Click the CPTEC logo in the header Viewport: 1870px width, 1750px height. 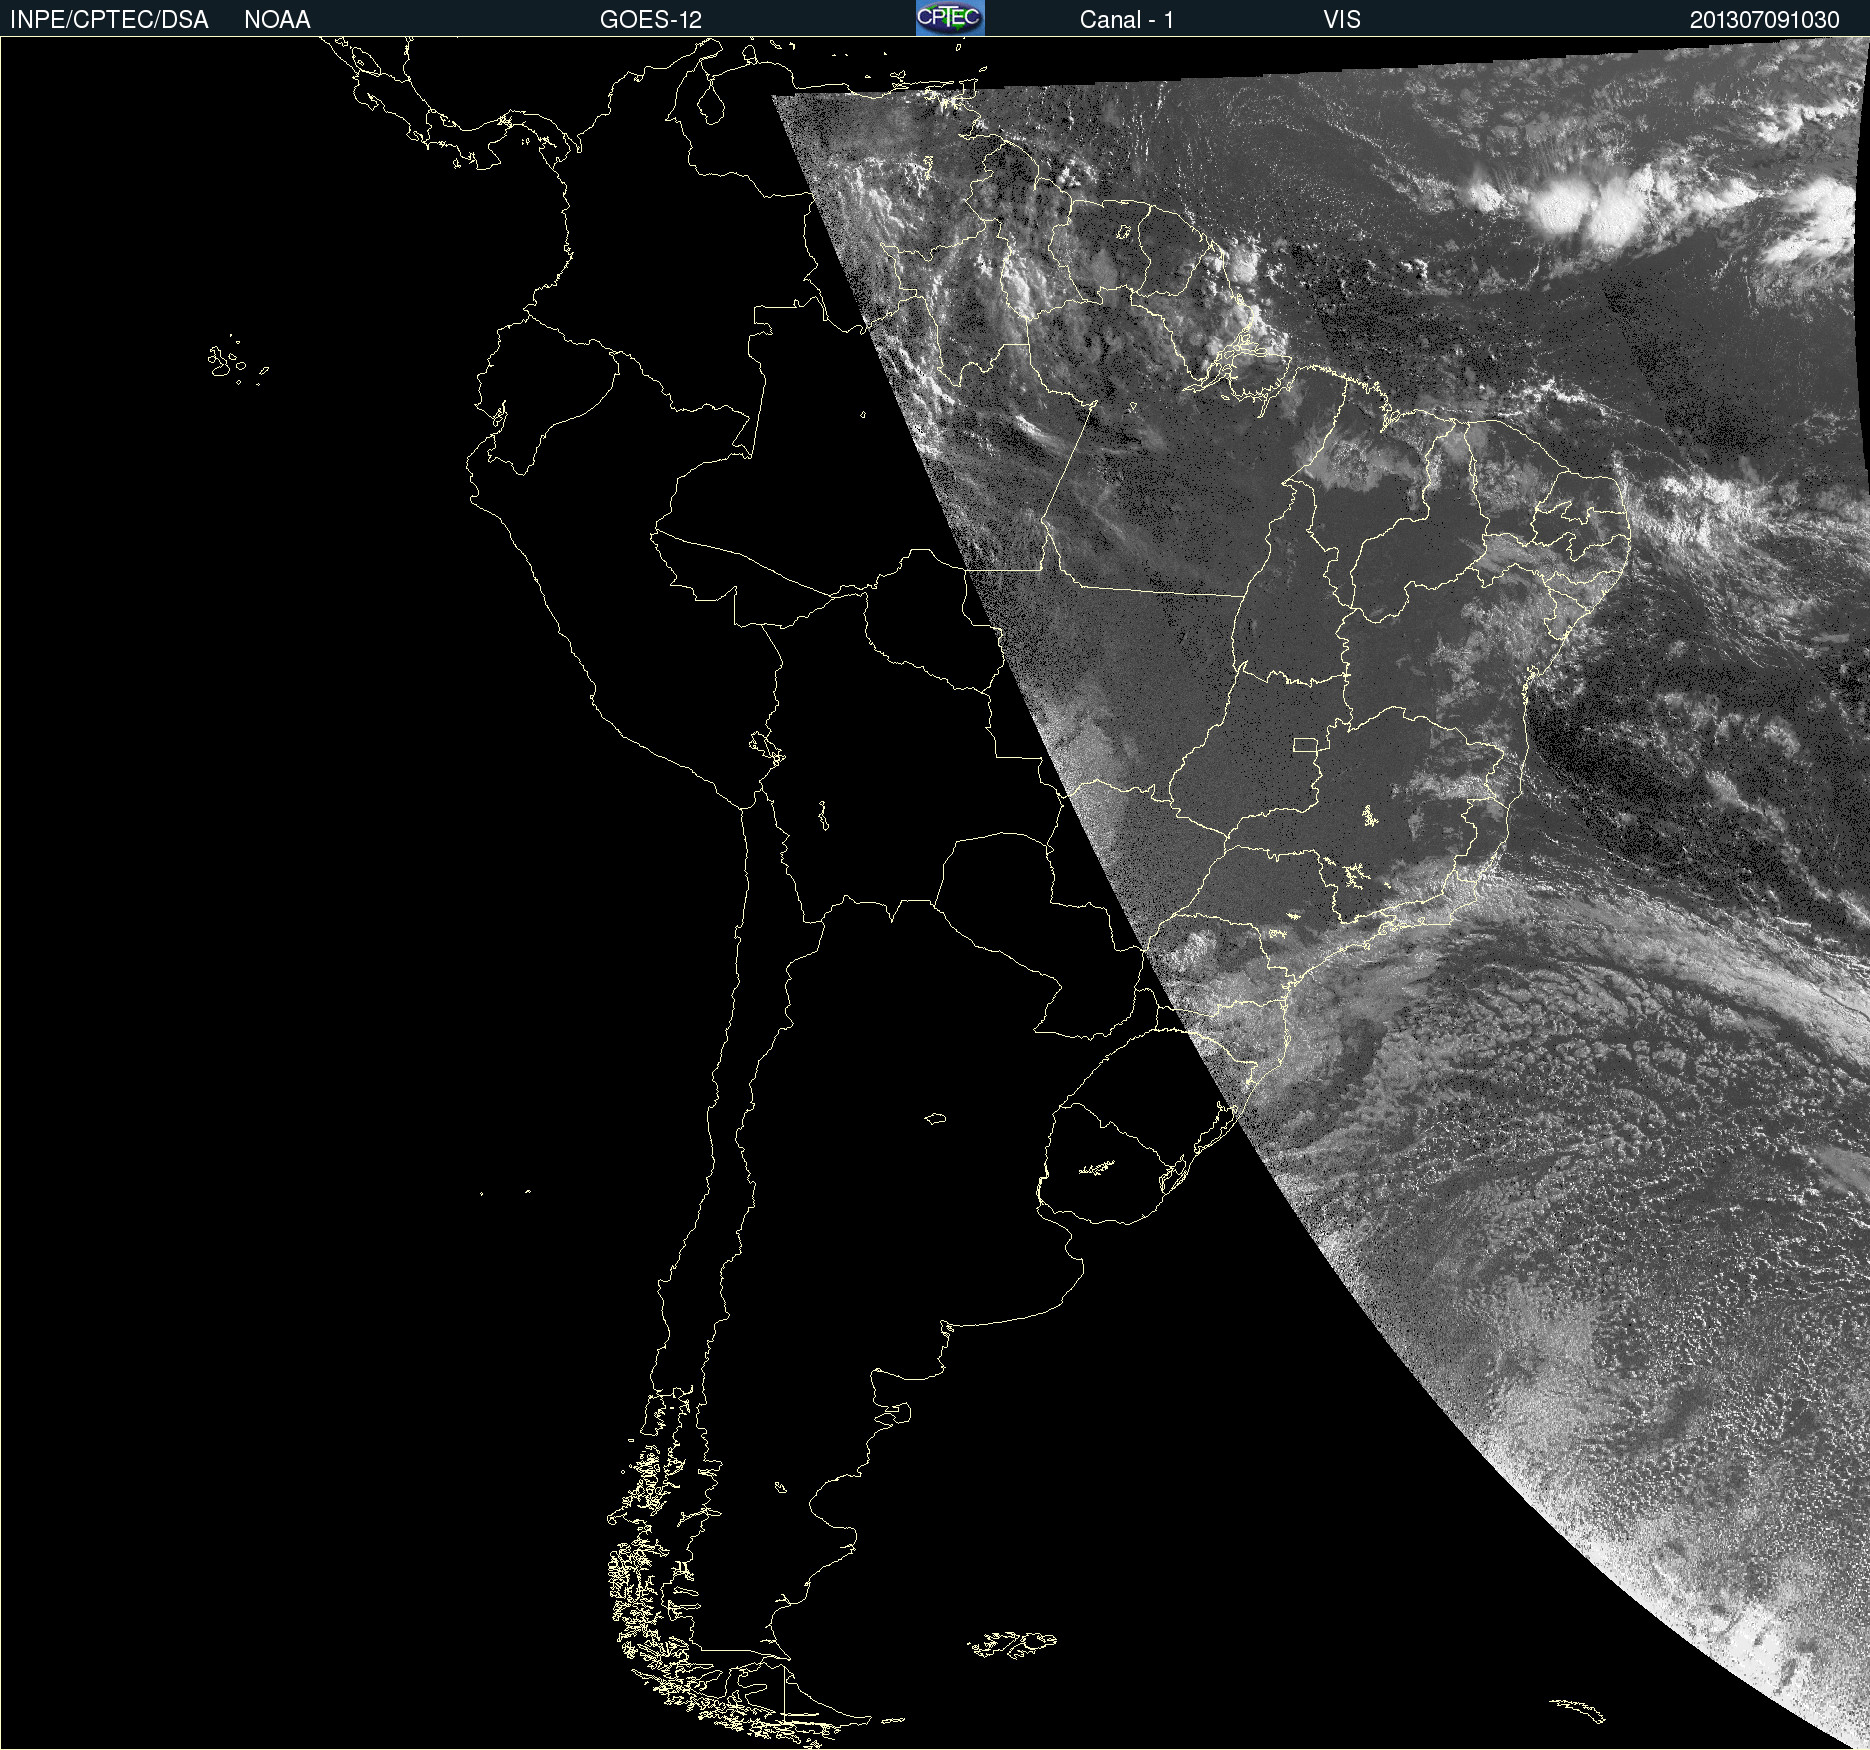(950, 18)
